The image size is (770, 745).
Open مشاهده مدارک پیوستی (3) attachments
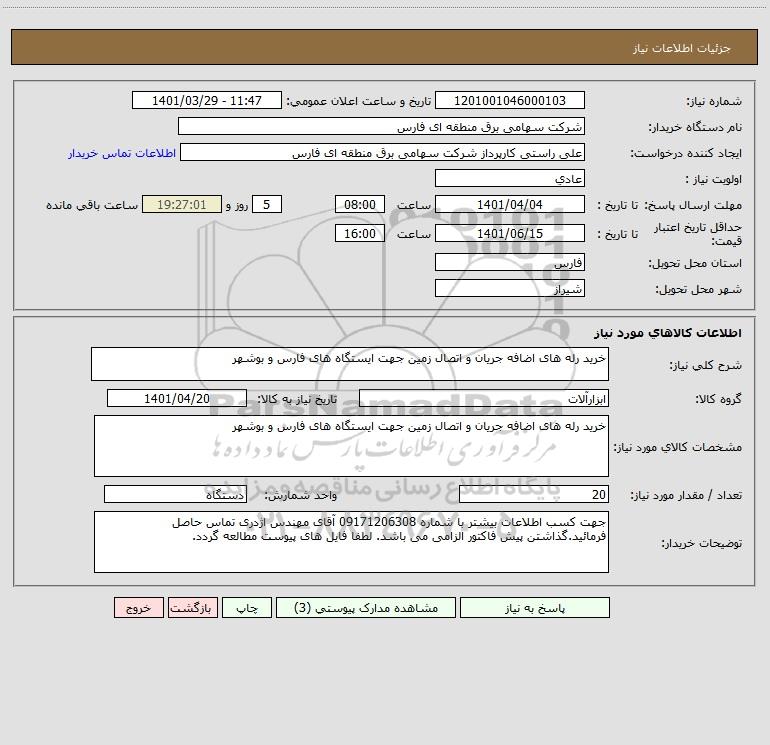click(x=366, y=608)
